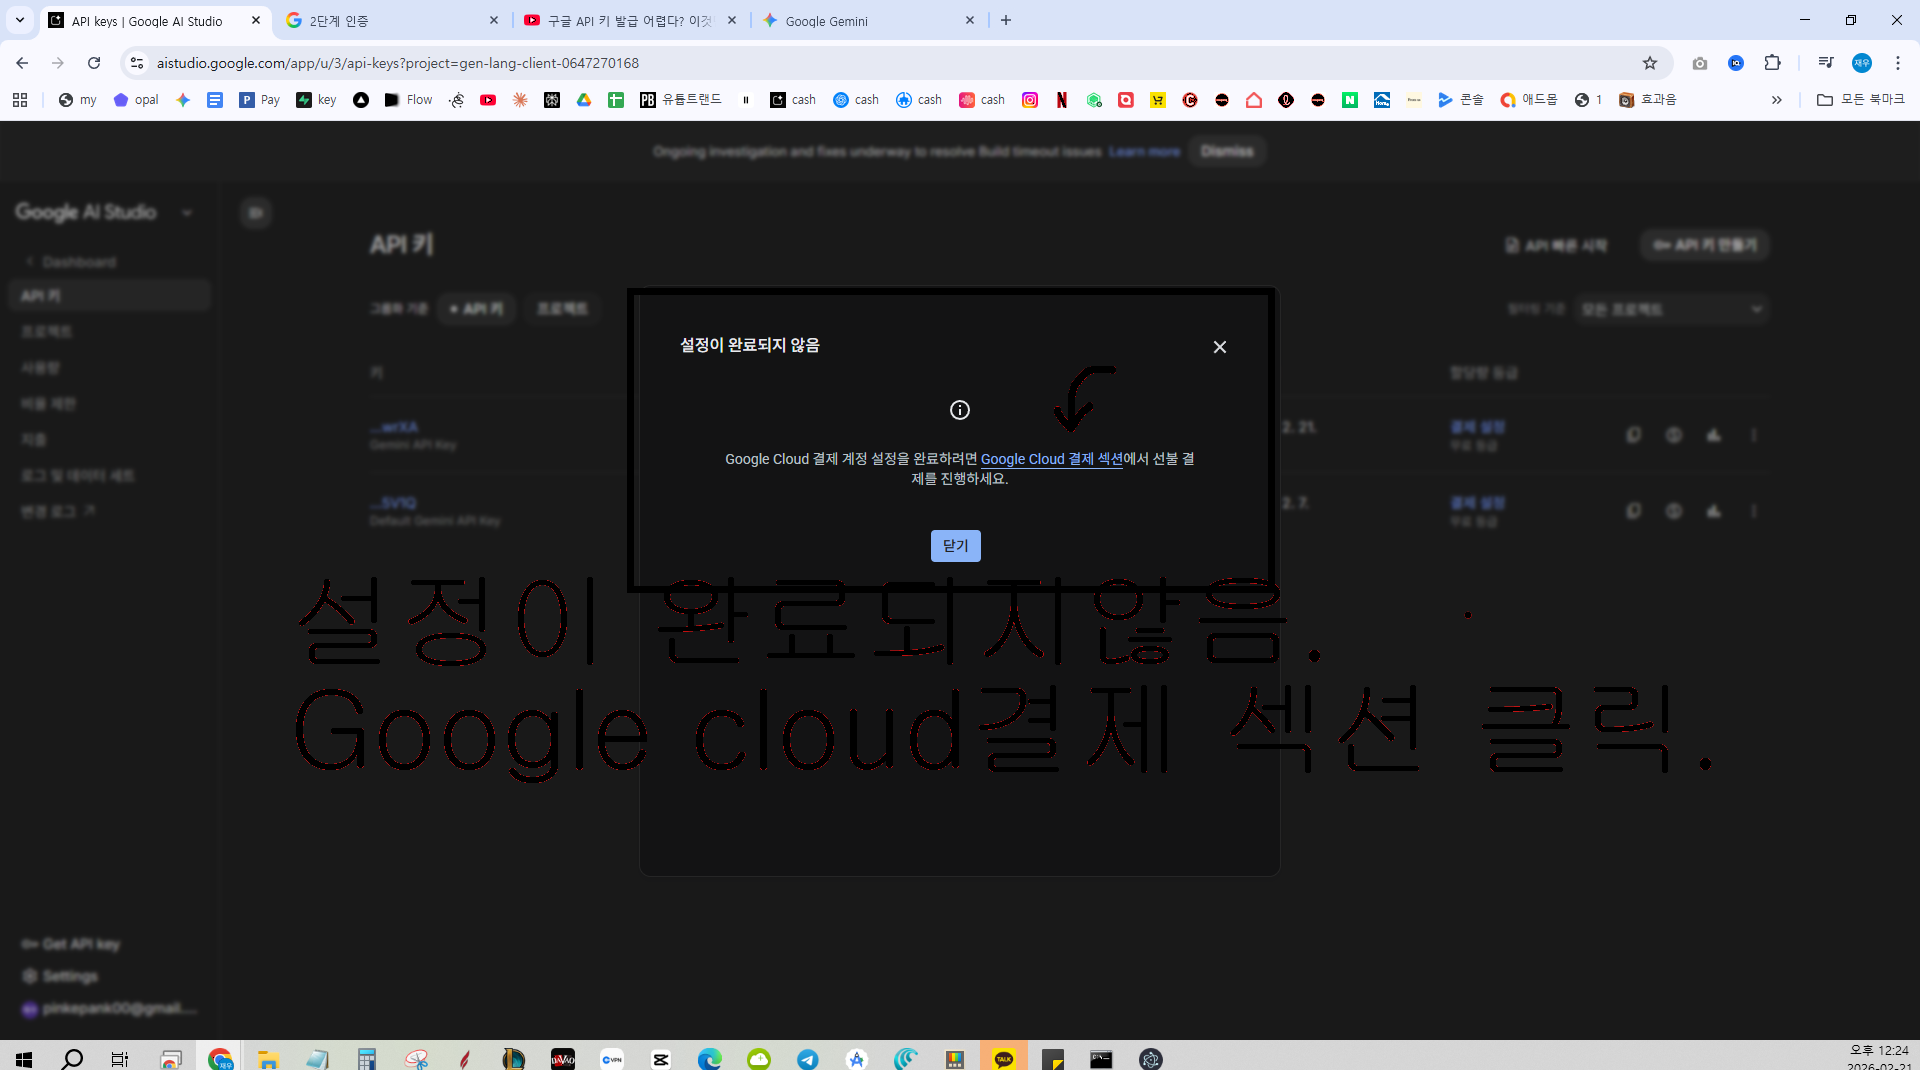Open a new browser tab

pyautogui.click(x=1006, y=20)
